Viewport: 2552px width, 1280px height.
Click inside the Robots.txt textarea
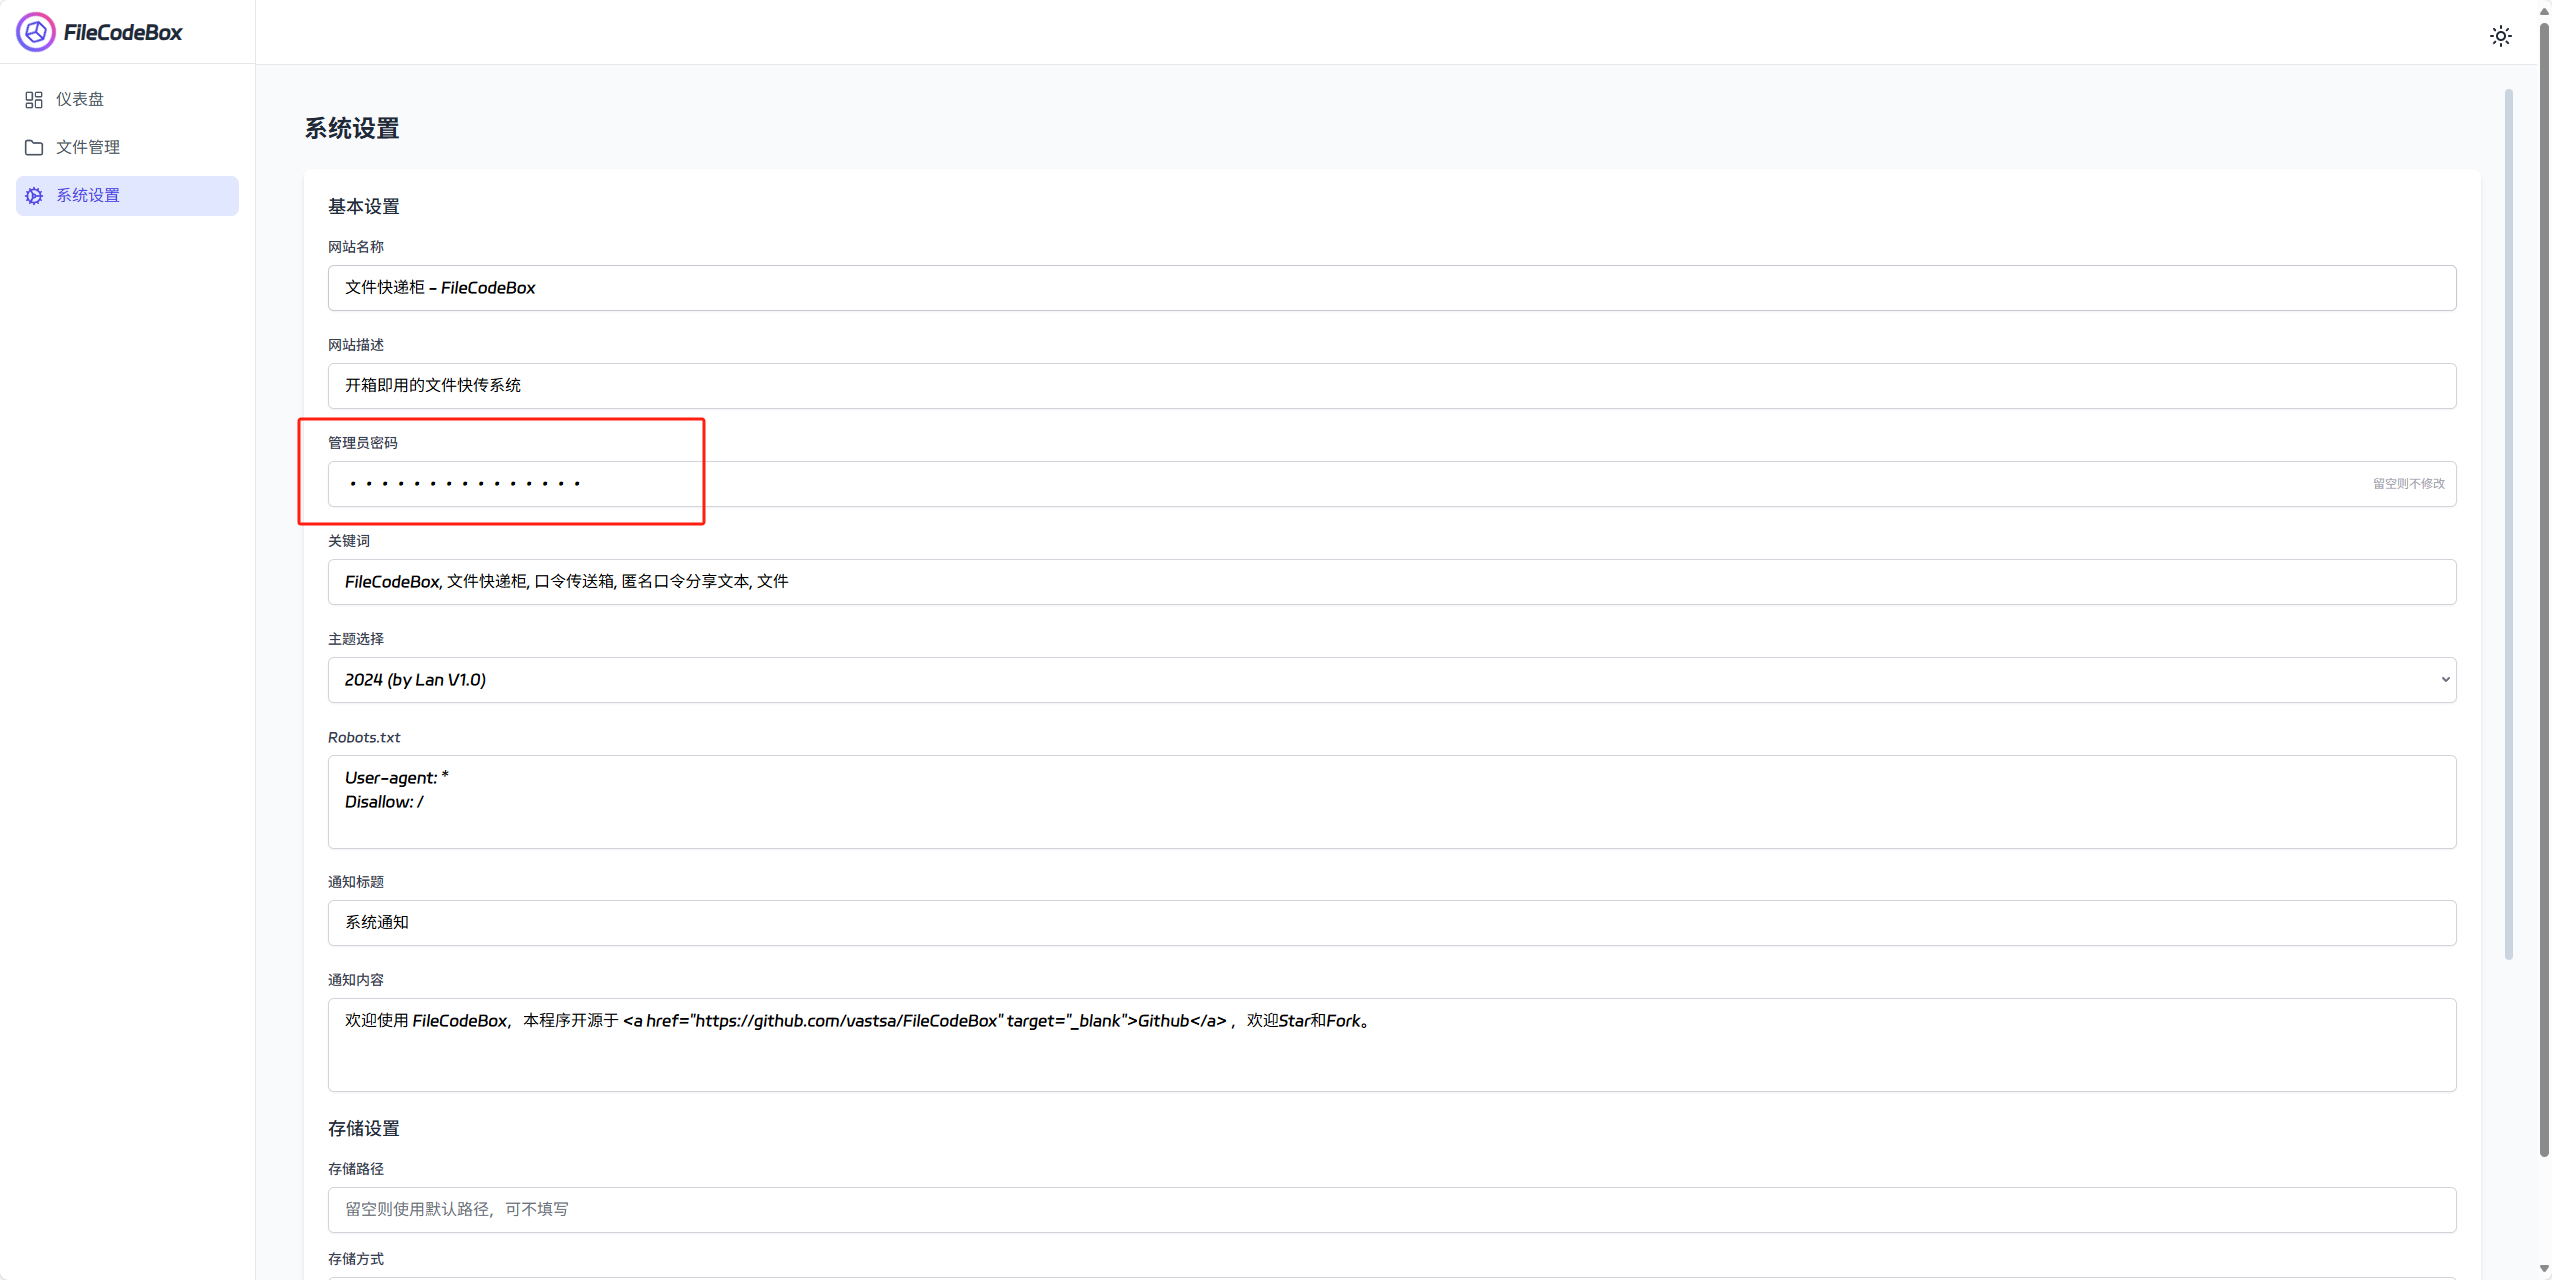(x=1390, y=802)
